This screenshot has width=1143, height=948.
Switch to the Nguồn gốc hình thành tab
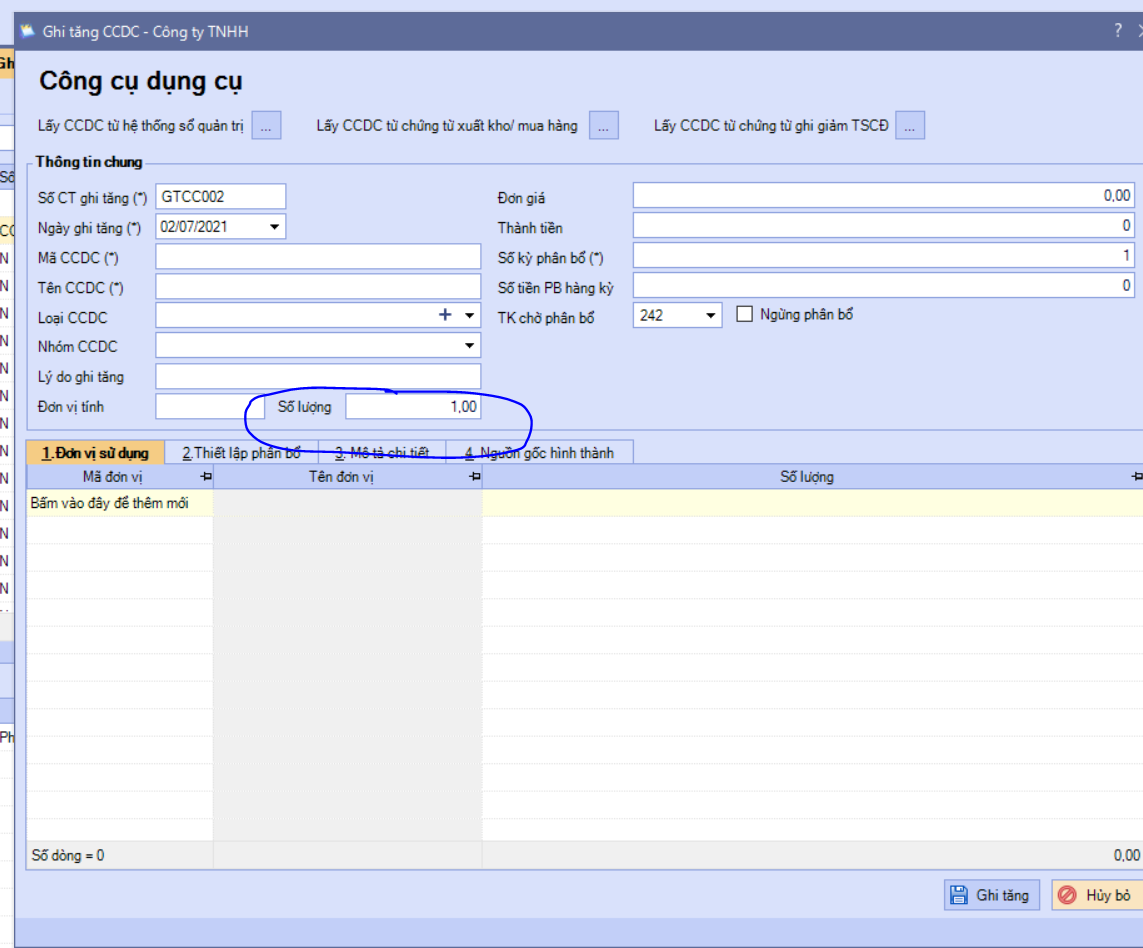[x=539, y=453]
